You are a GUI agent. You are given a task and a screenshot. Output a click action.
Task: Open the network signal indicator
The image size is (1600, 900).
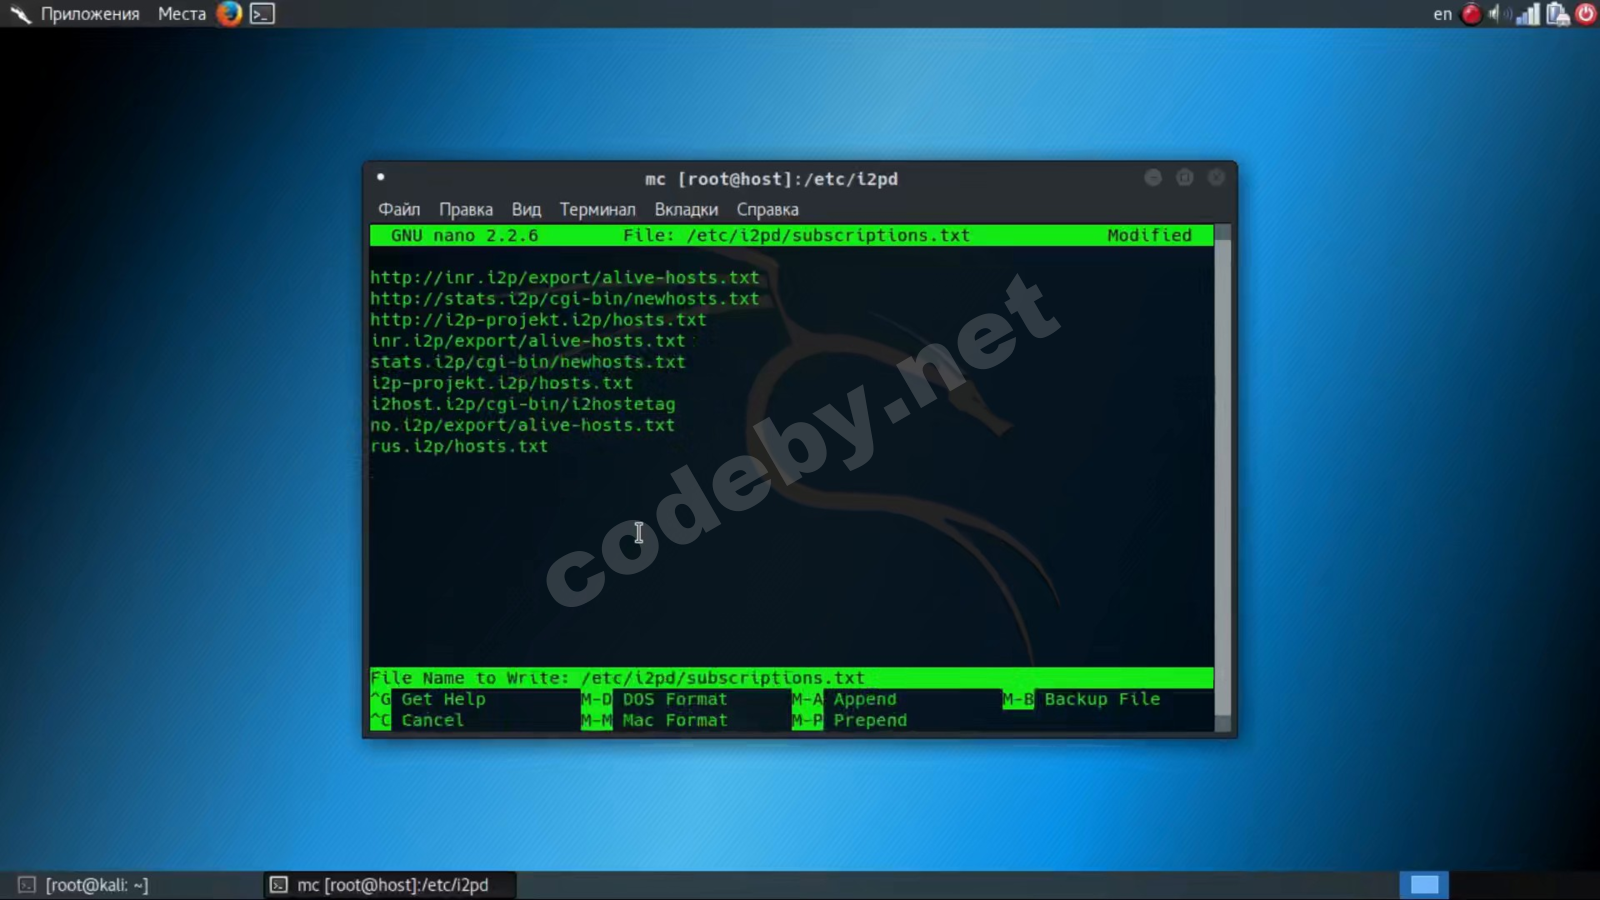(x=1528, y=14)
